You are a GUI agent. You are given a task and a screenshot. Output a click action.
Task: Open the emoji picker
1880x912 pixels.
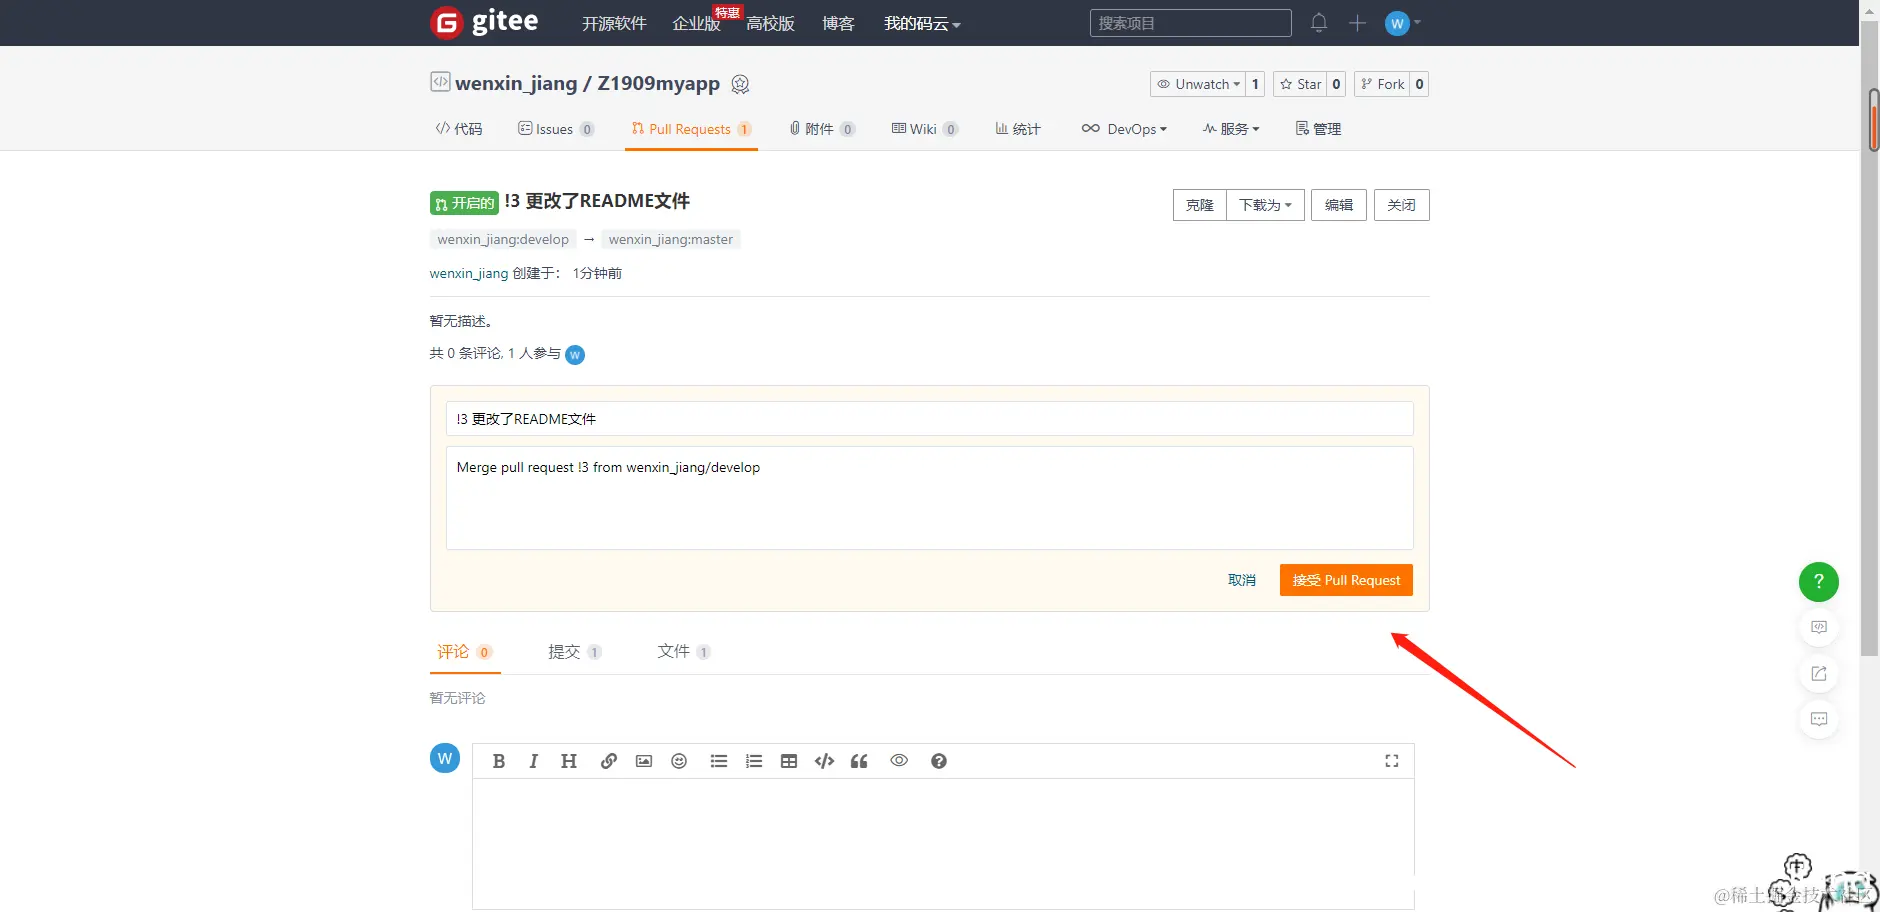coord(679,761)
